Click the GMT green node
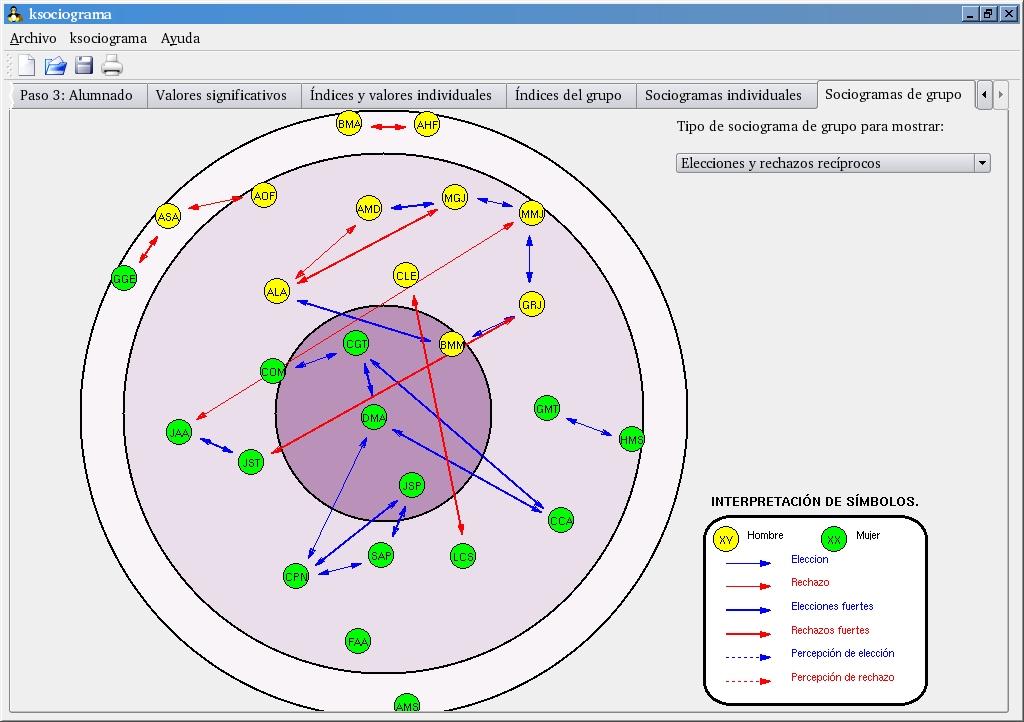This screenshot has width=1024, height=722. pos(547,409)
